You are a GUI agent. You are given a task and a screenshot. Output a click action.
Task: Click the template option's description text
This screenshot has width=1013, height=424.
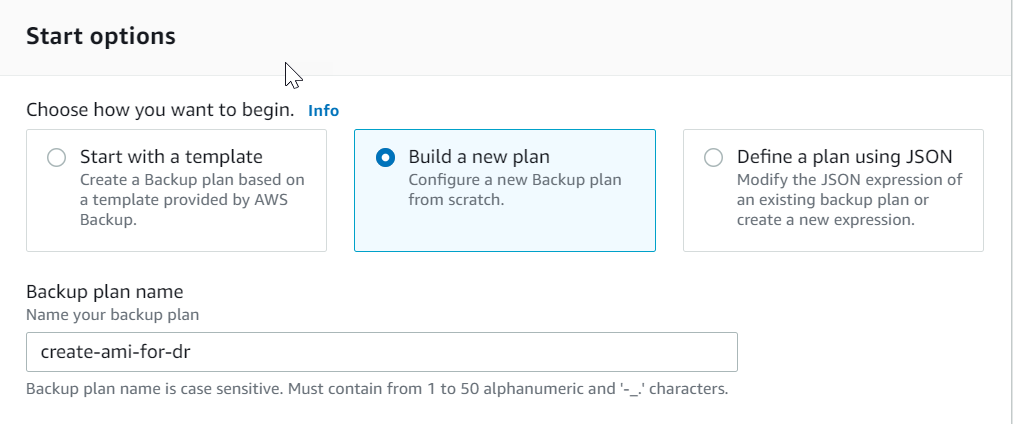tap(192, 200)
